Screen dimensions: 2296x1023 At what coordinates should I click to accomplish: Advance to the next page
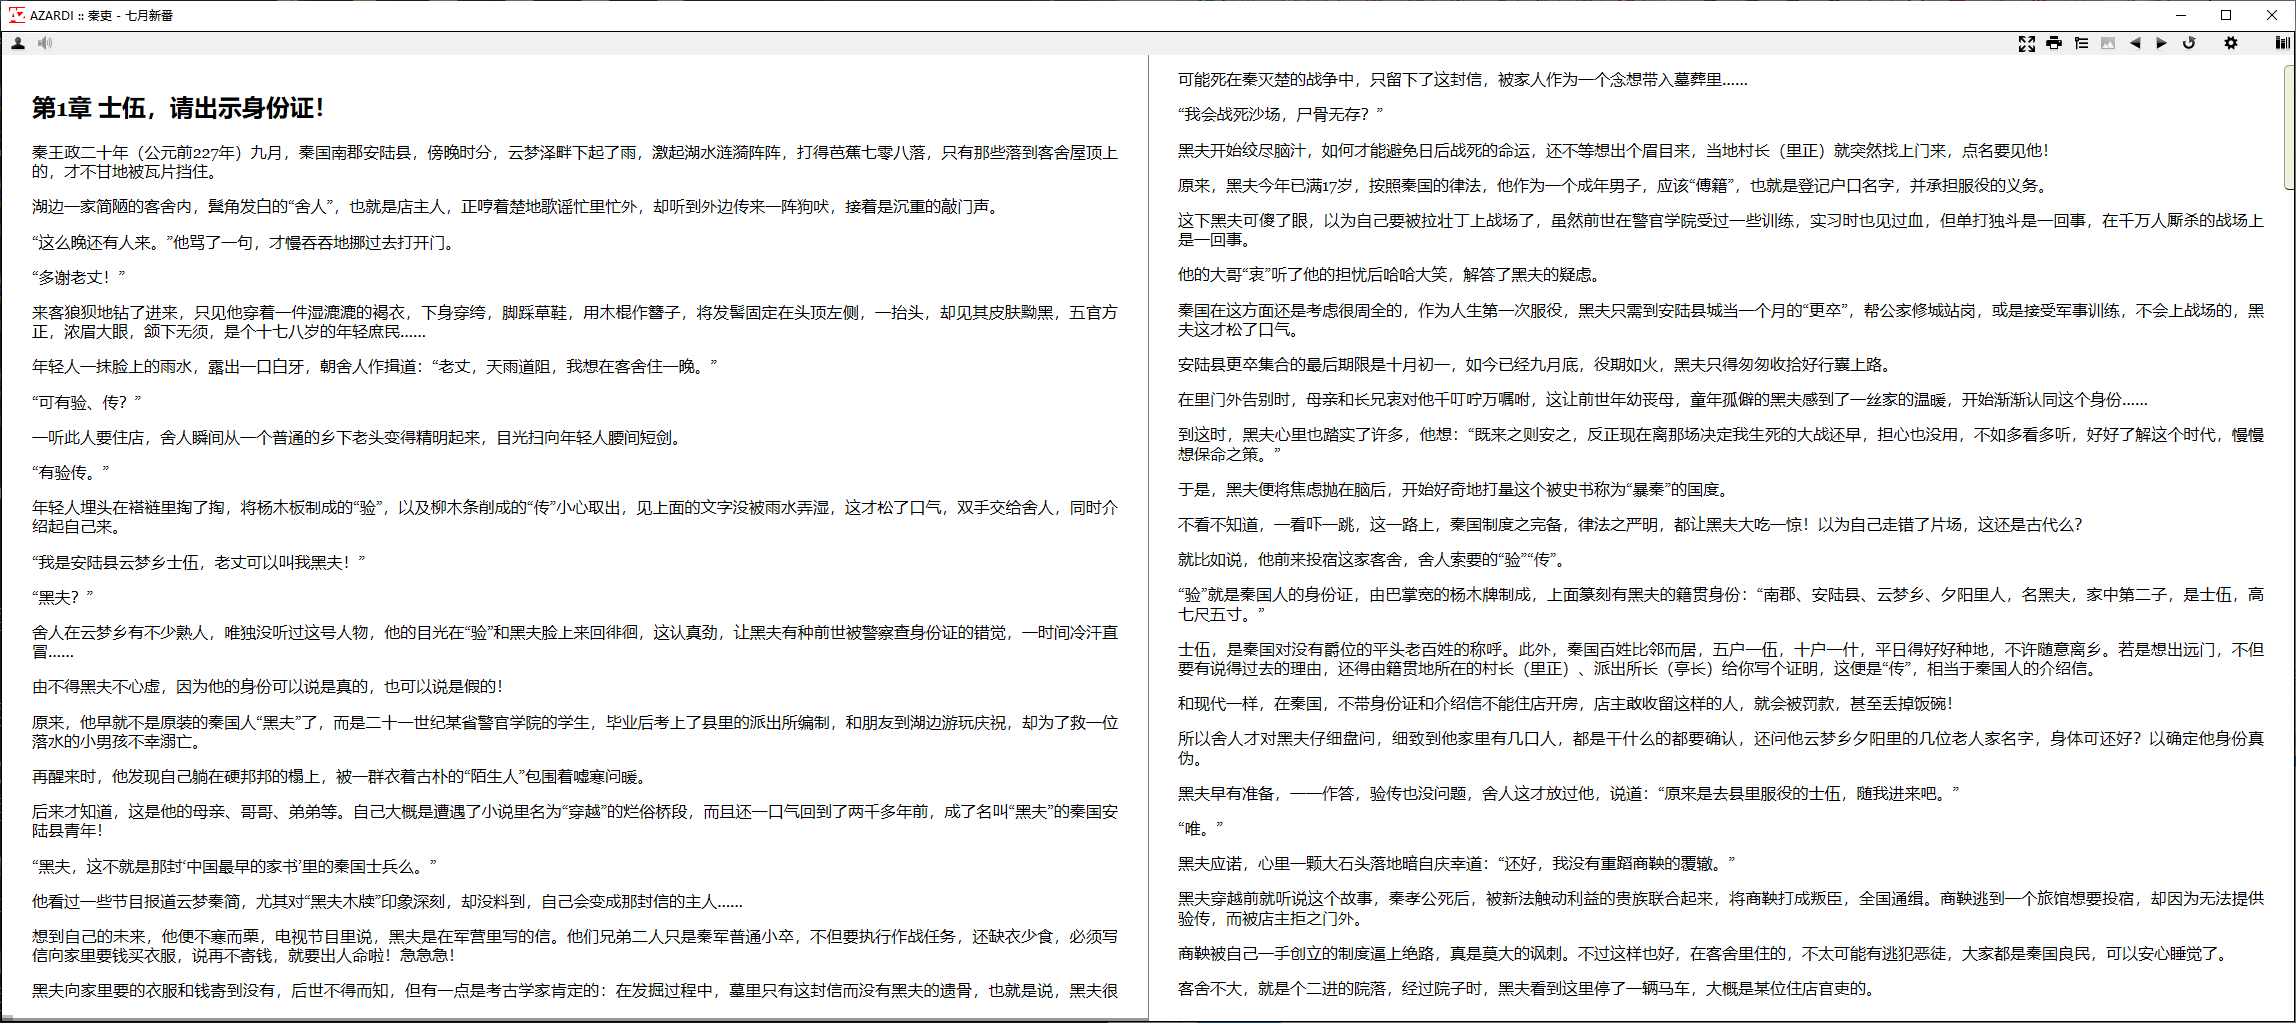click(x=2161, y=43)
